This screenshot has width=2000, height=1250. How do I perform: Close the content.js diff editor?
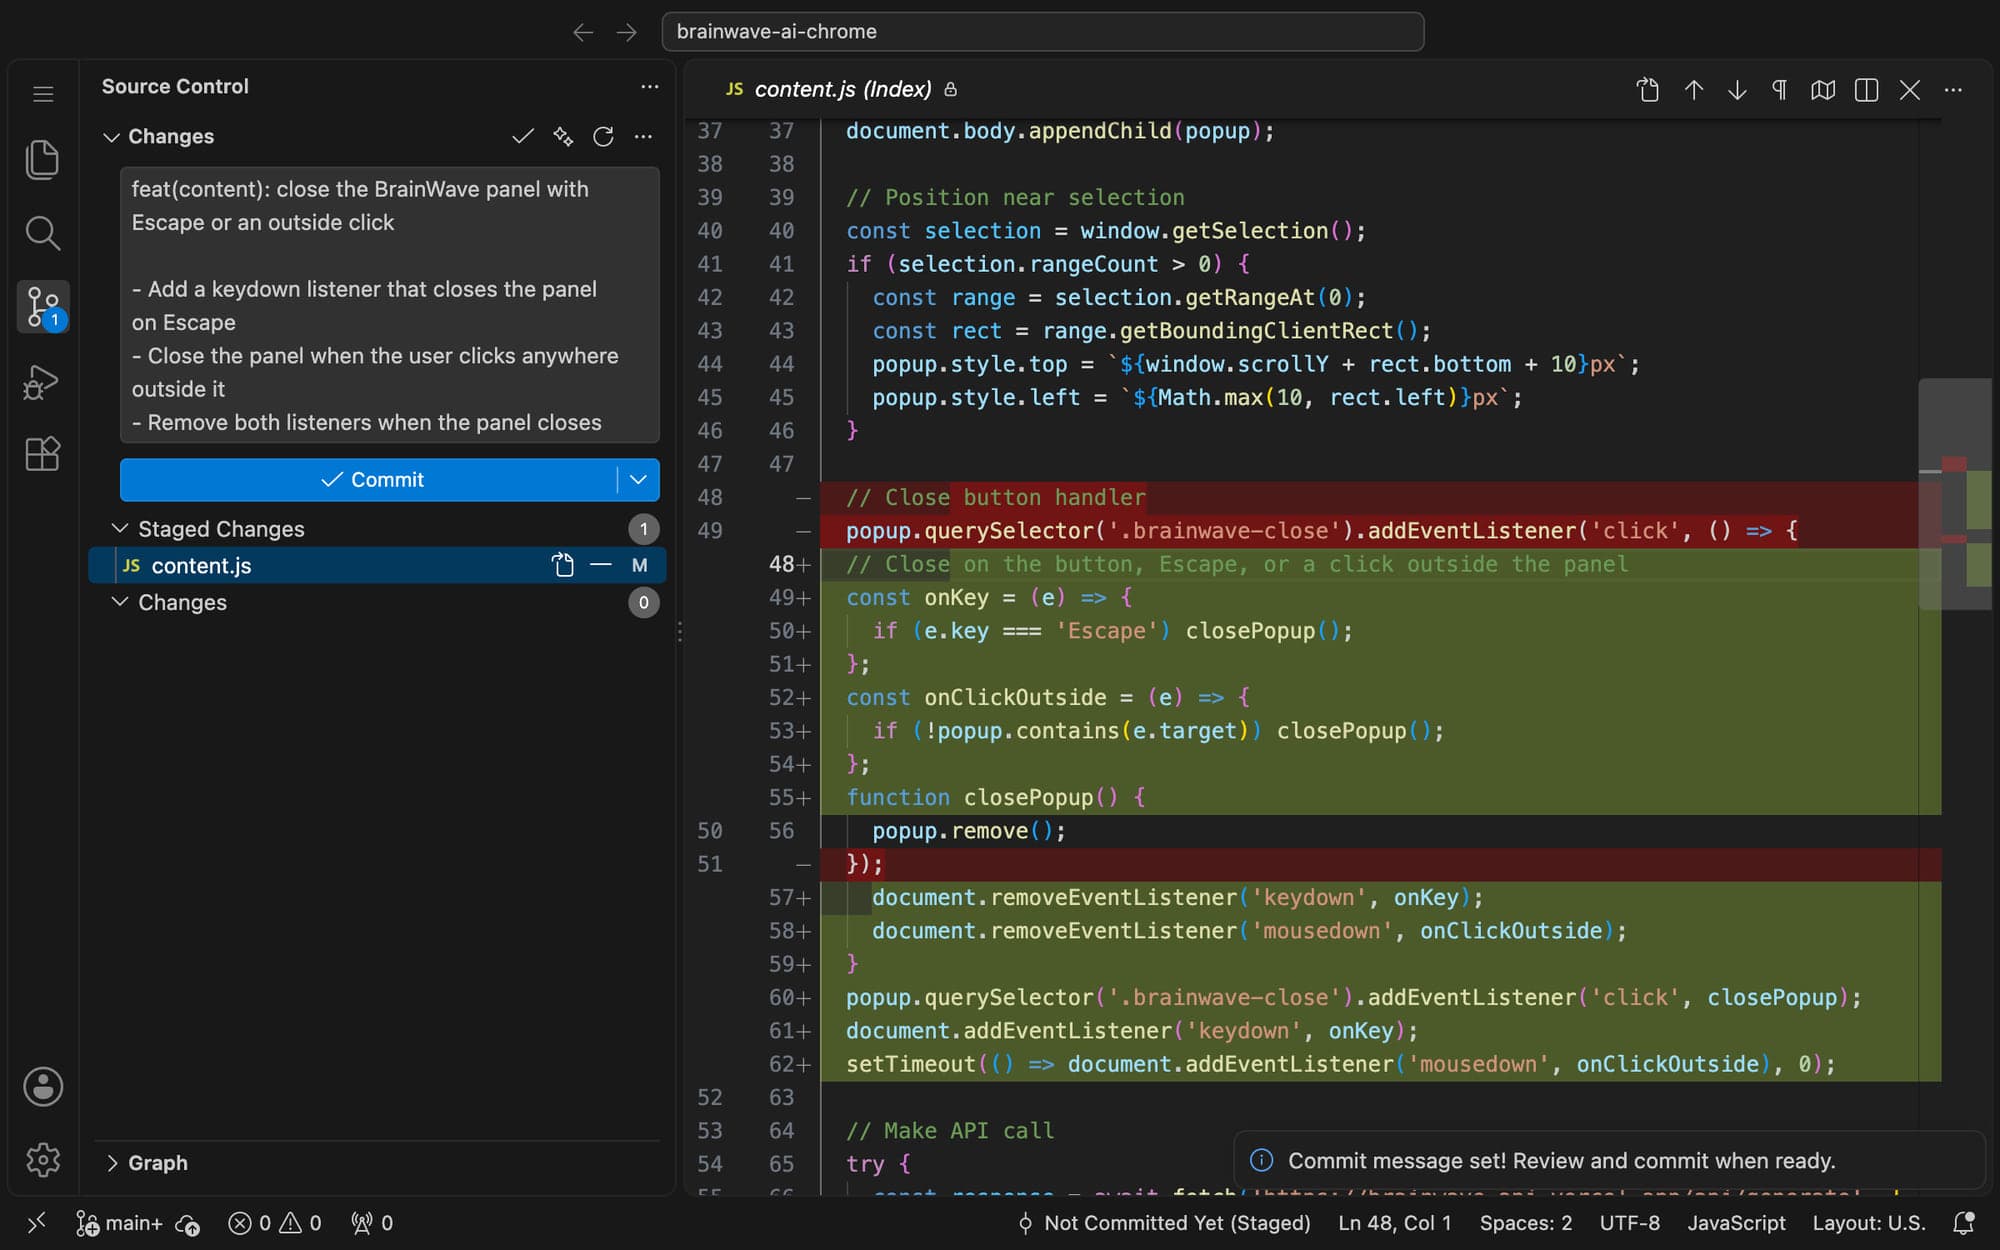tap(1910, 90)
